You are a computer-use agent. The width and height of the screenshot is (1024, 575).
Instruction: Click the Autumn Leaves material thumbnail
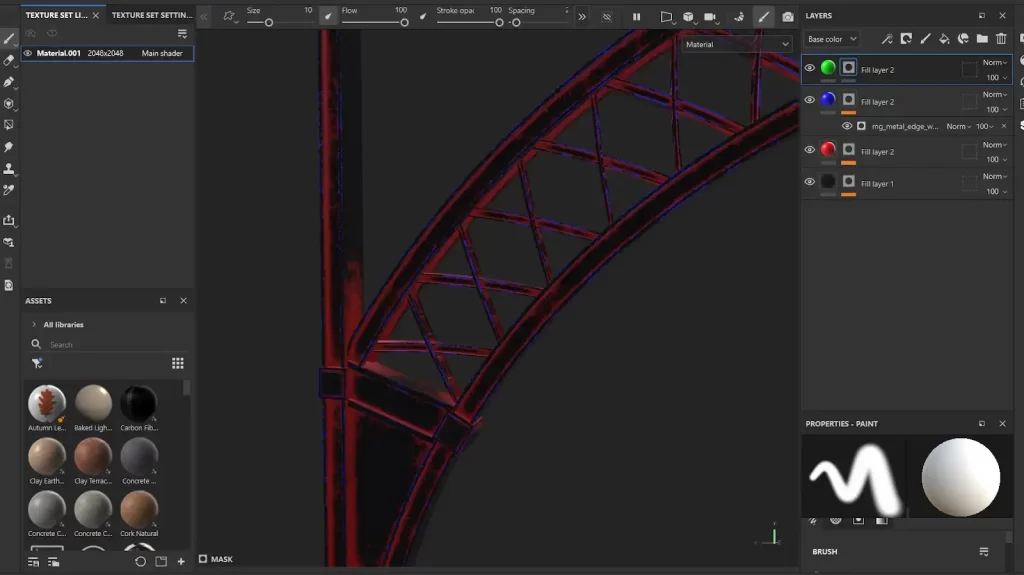(47, 403)
